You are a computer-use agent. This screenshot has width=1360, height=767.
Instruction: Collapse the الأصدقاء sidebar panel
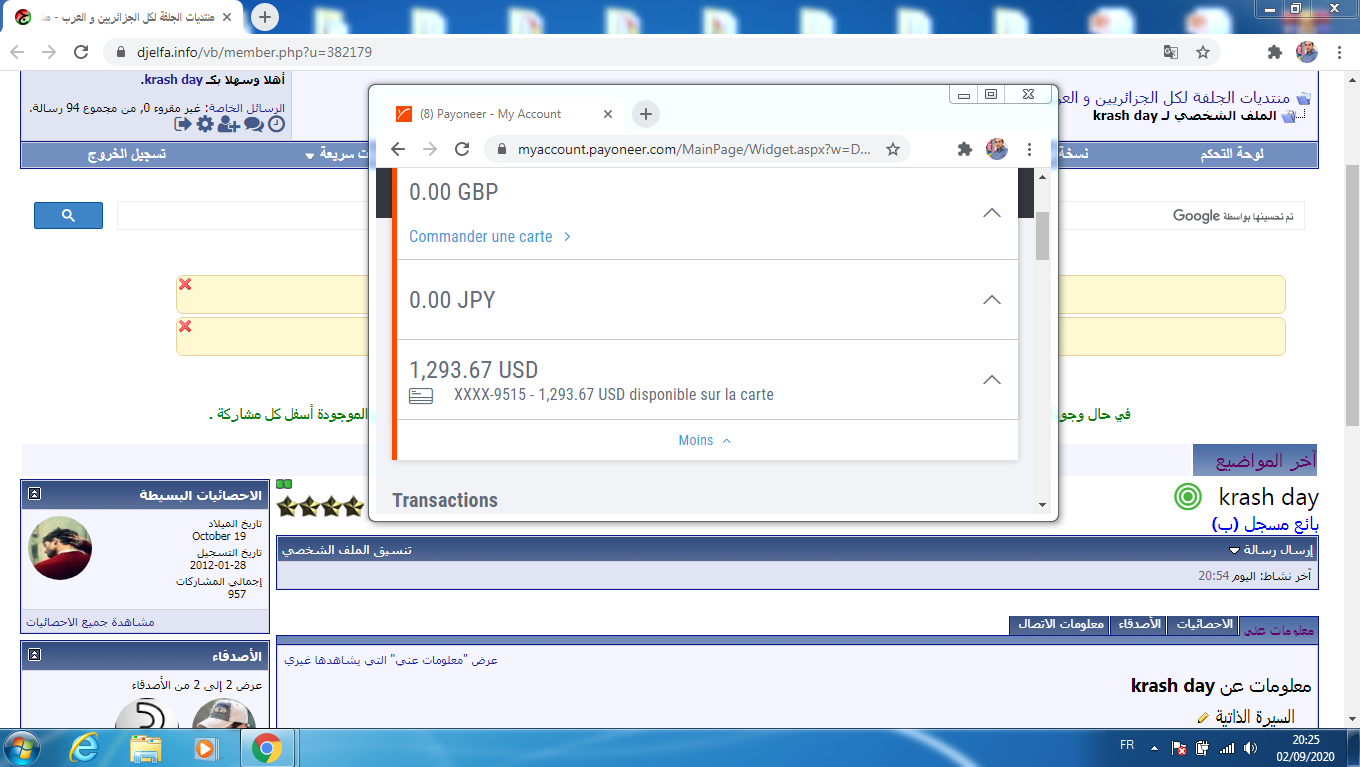click(34, 655)
